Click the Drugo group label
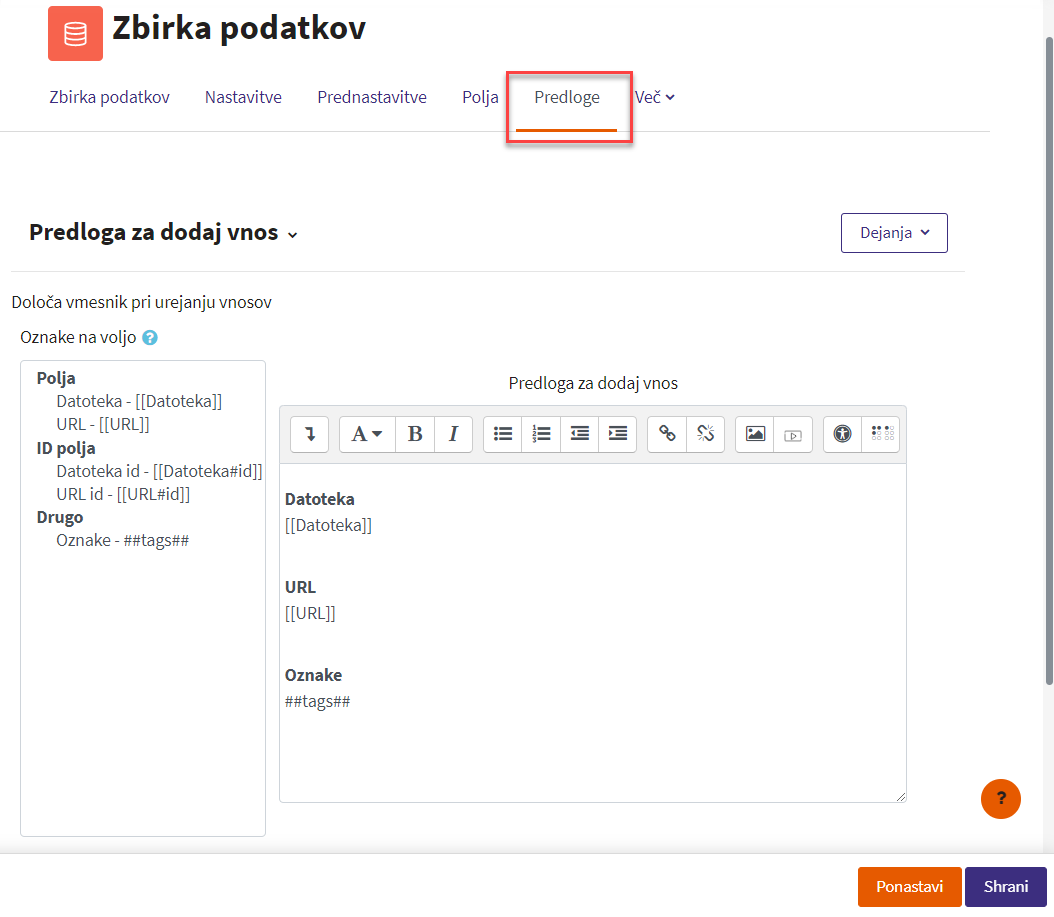 (x=60, y=518)
